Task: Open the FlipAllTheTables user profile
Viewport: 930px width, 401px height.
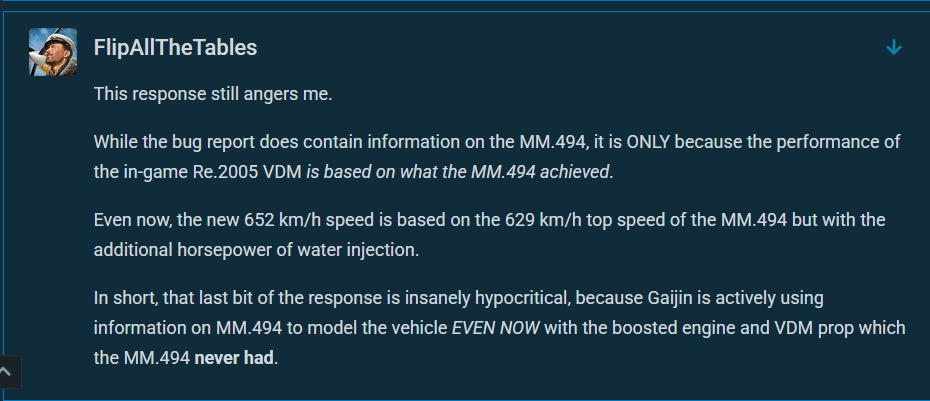Action: tap(175, 48)
